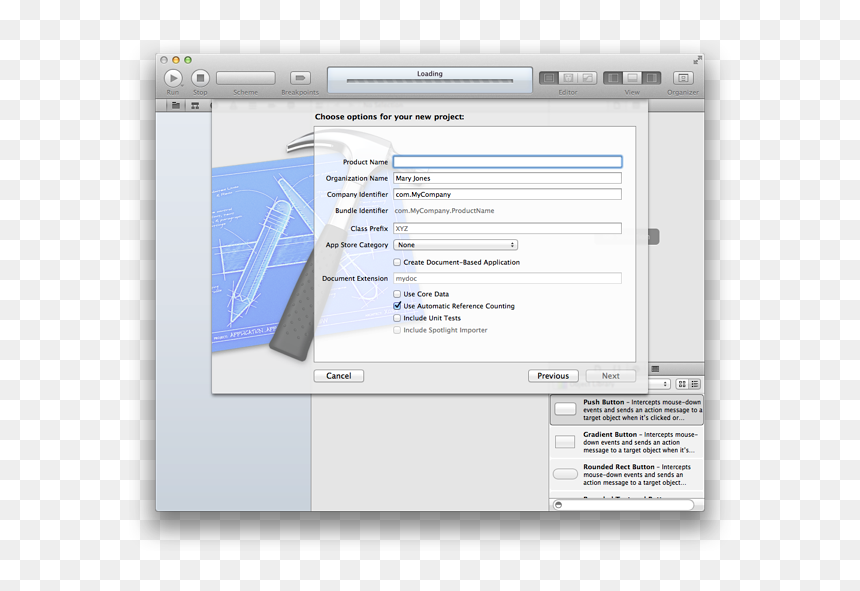The image size is (860, 591).
Task: Click the Push Button preview thumbnail
Action: click(565, 409)
